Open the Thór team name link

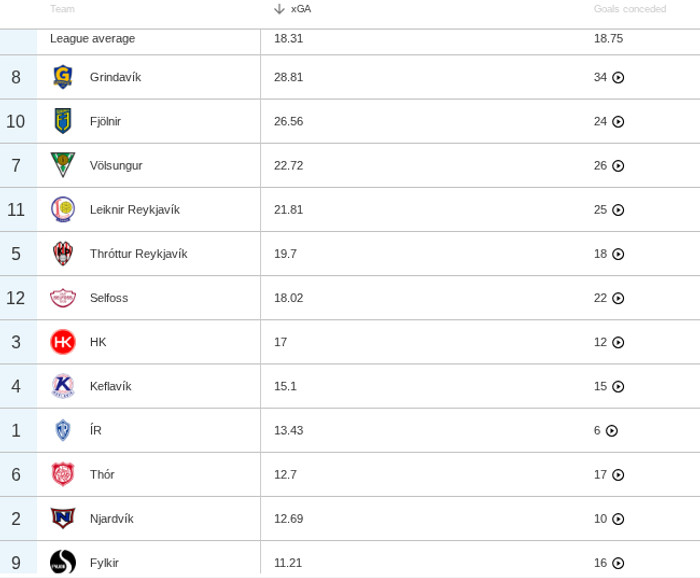coord(102,475)
